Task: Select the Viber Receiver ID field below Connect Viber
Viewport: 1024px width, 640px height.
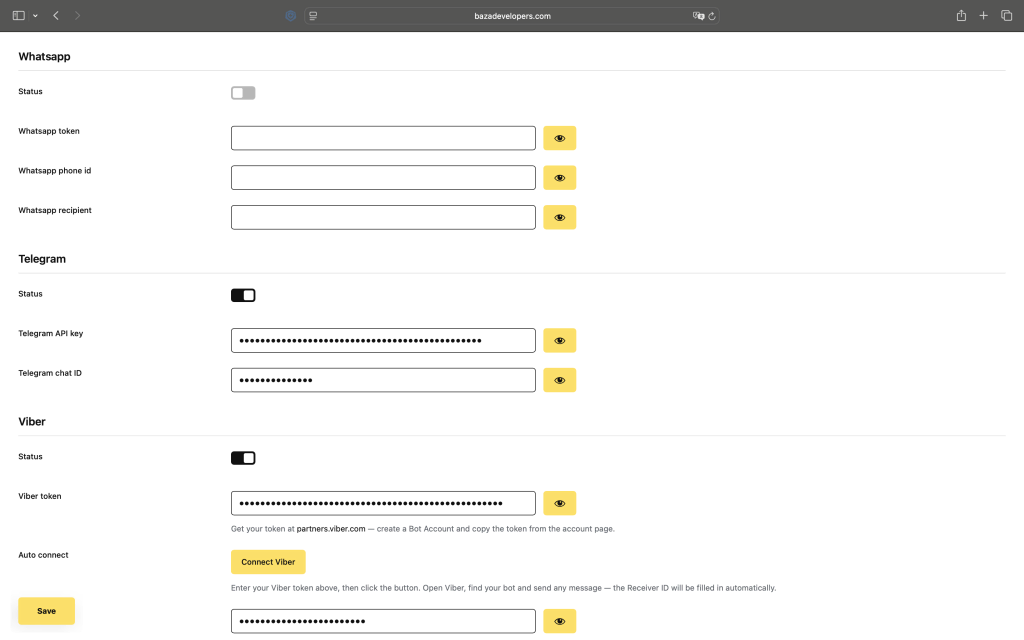Action: point(383,621)
